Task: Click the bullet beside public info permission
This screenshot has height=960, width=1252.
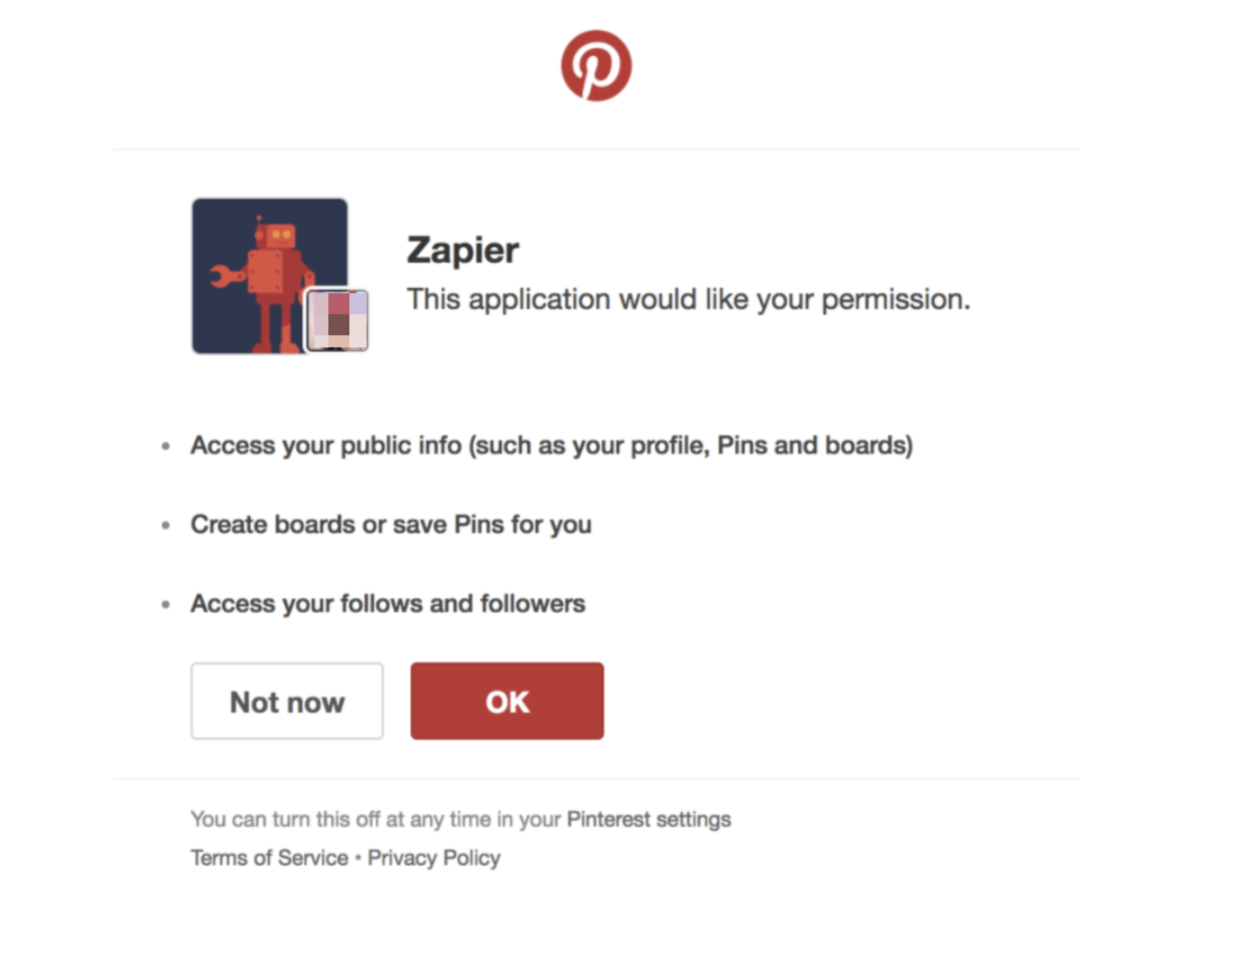Action: tap(166, 446)
